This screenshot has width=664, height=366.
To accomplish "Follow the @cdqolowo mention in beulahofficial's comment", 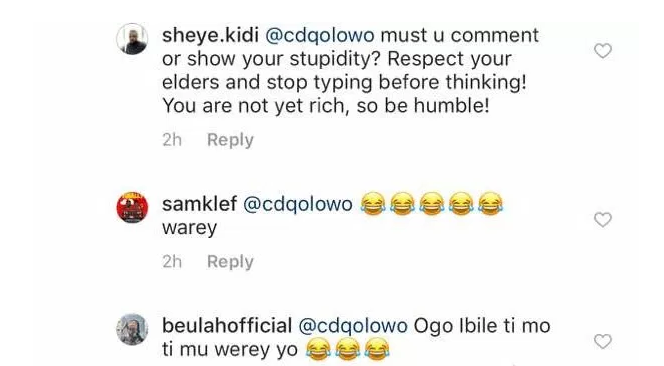I will coord(353,326).
